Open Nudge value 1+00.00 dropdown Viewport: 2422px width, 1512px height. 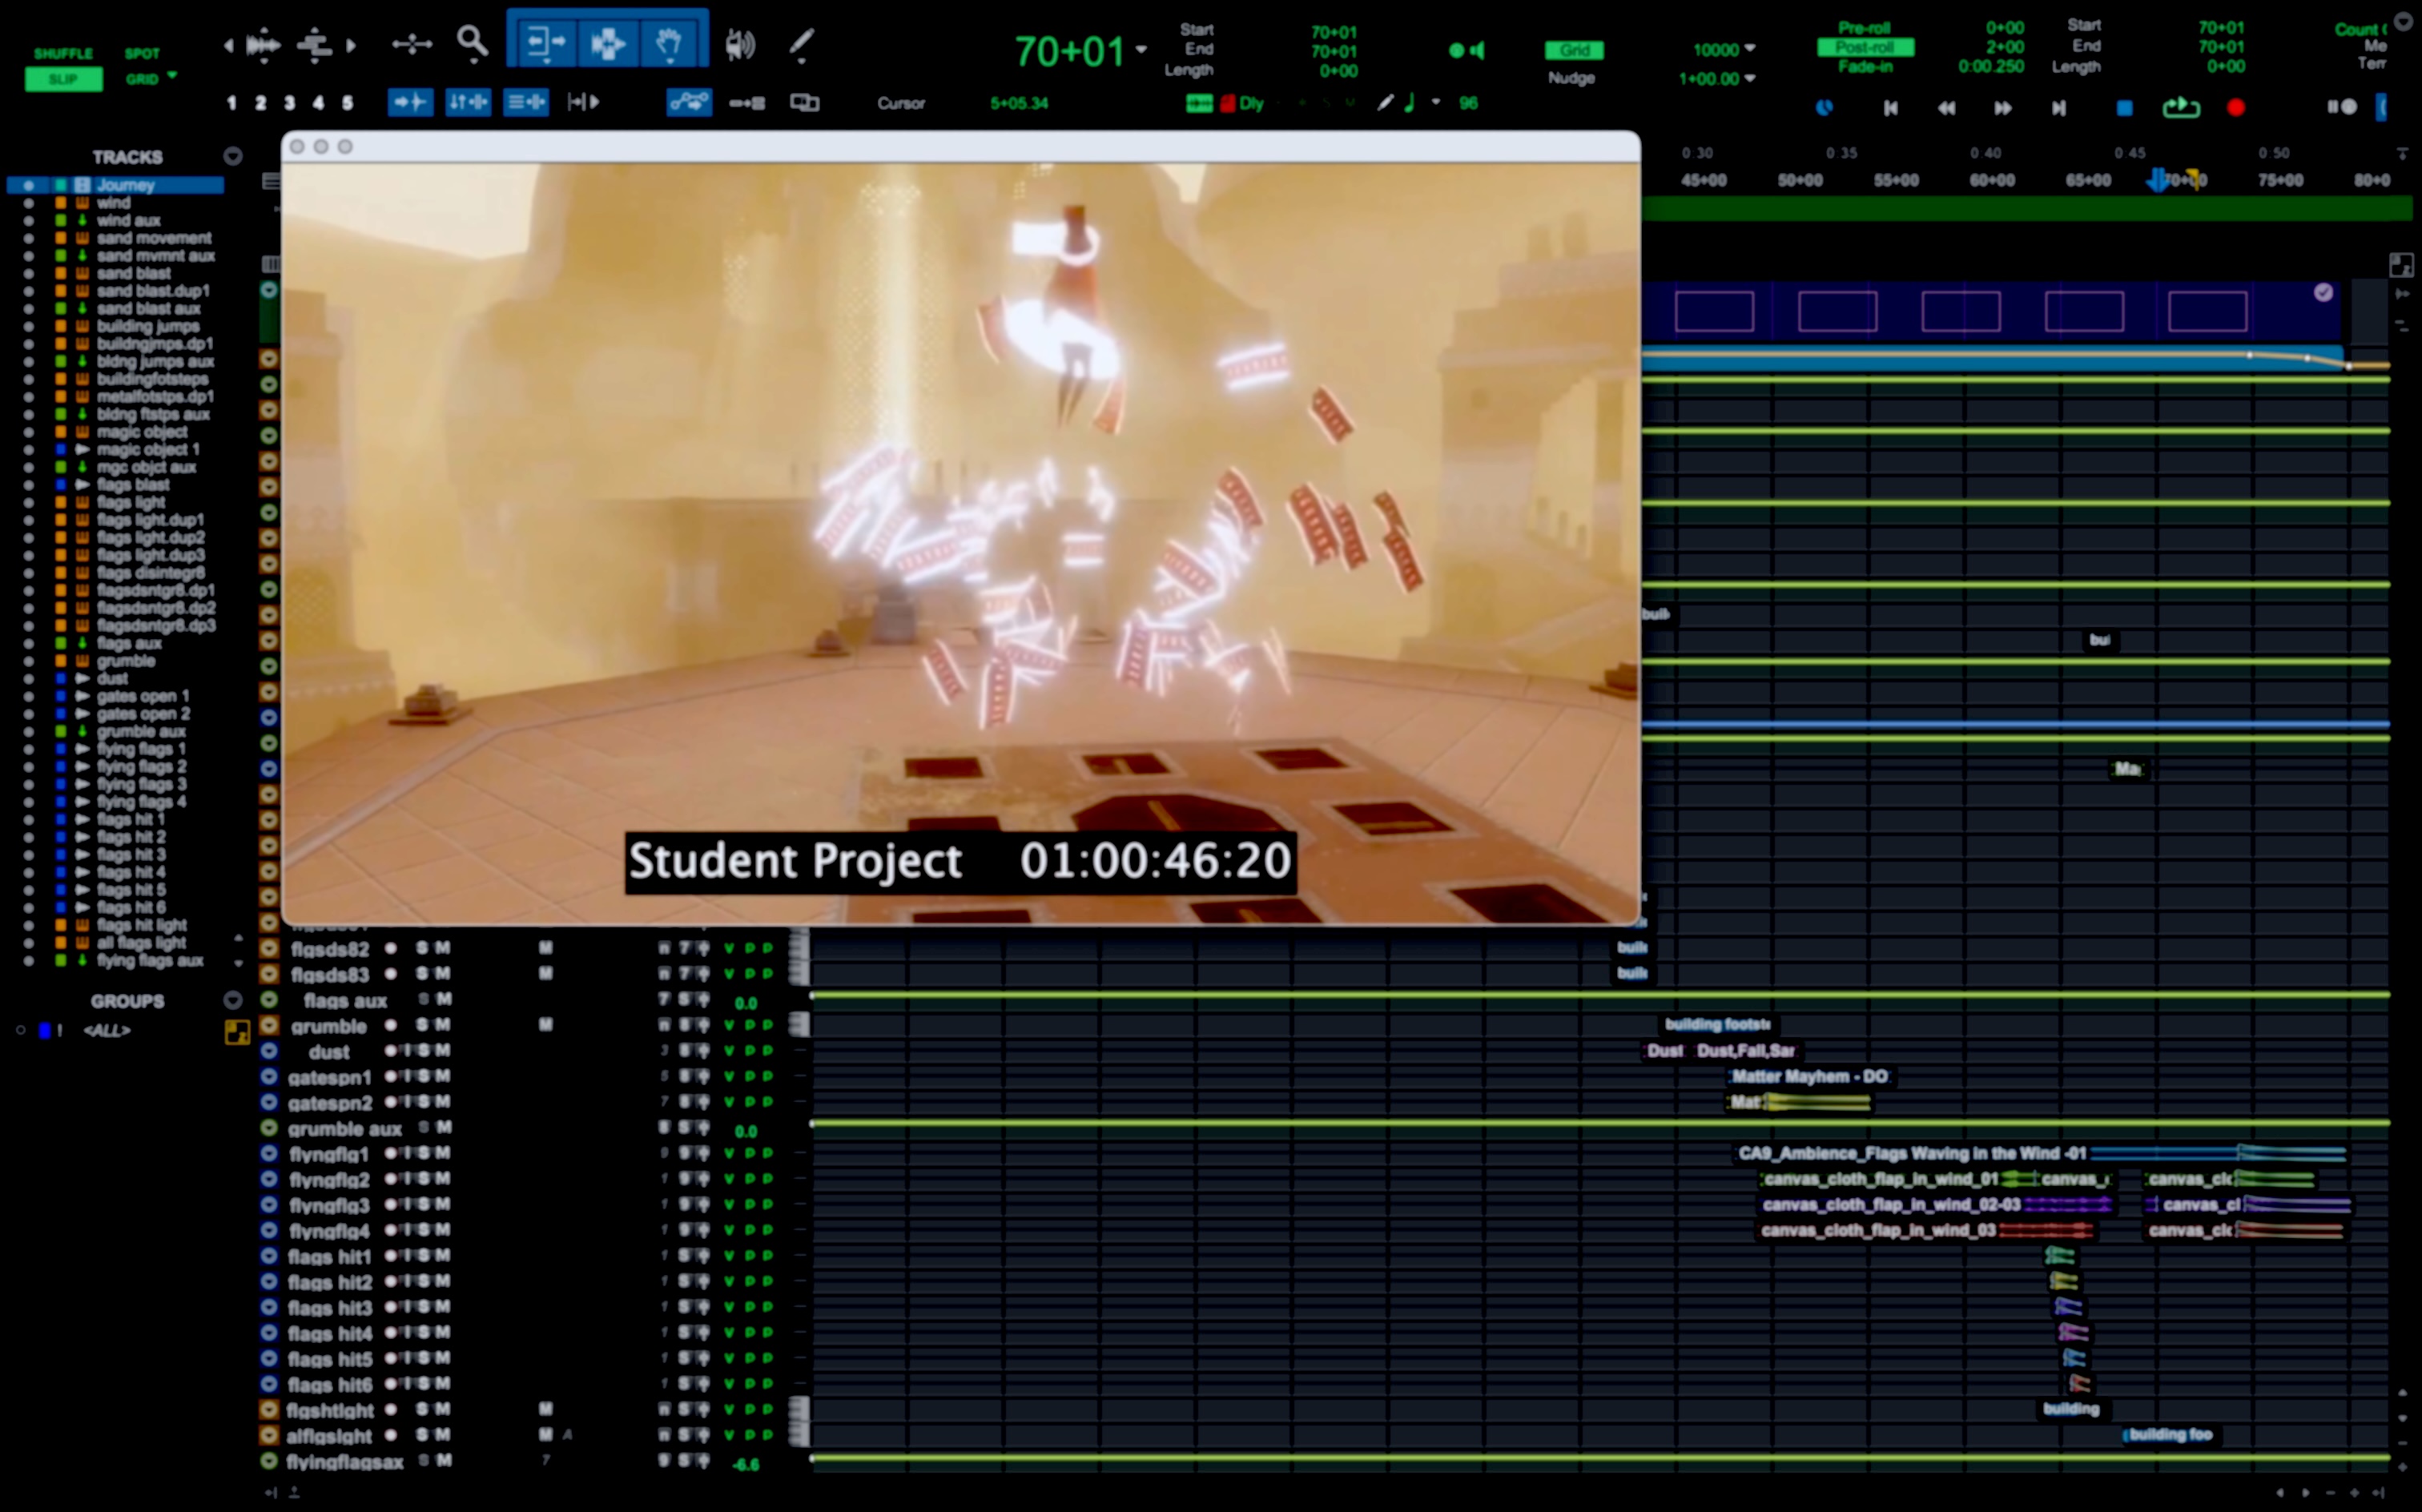(x=1750, y=78)
